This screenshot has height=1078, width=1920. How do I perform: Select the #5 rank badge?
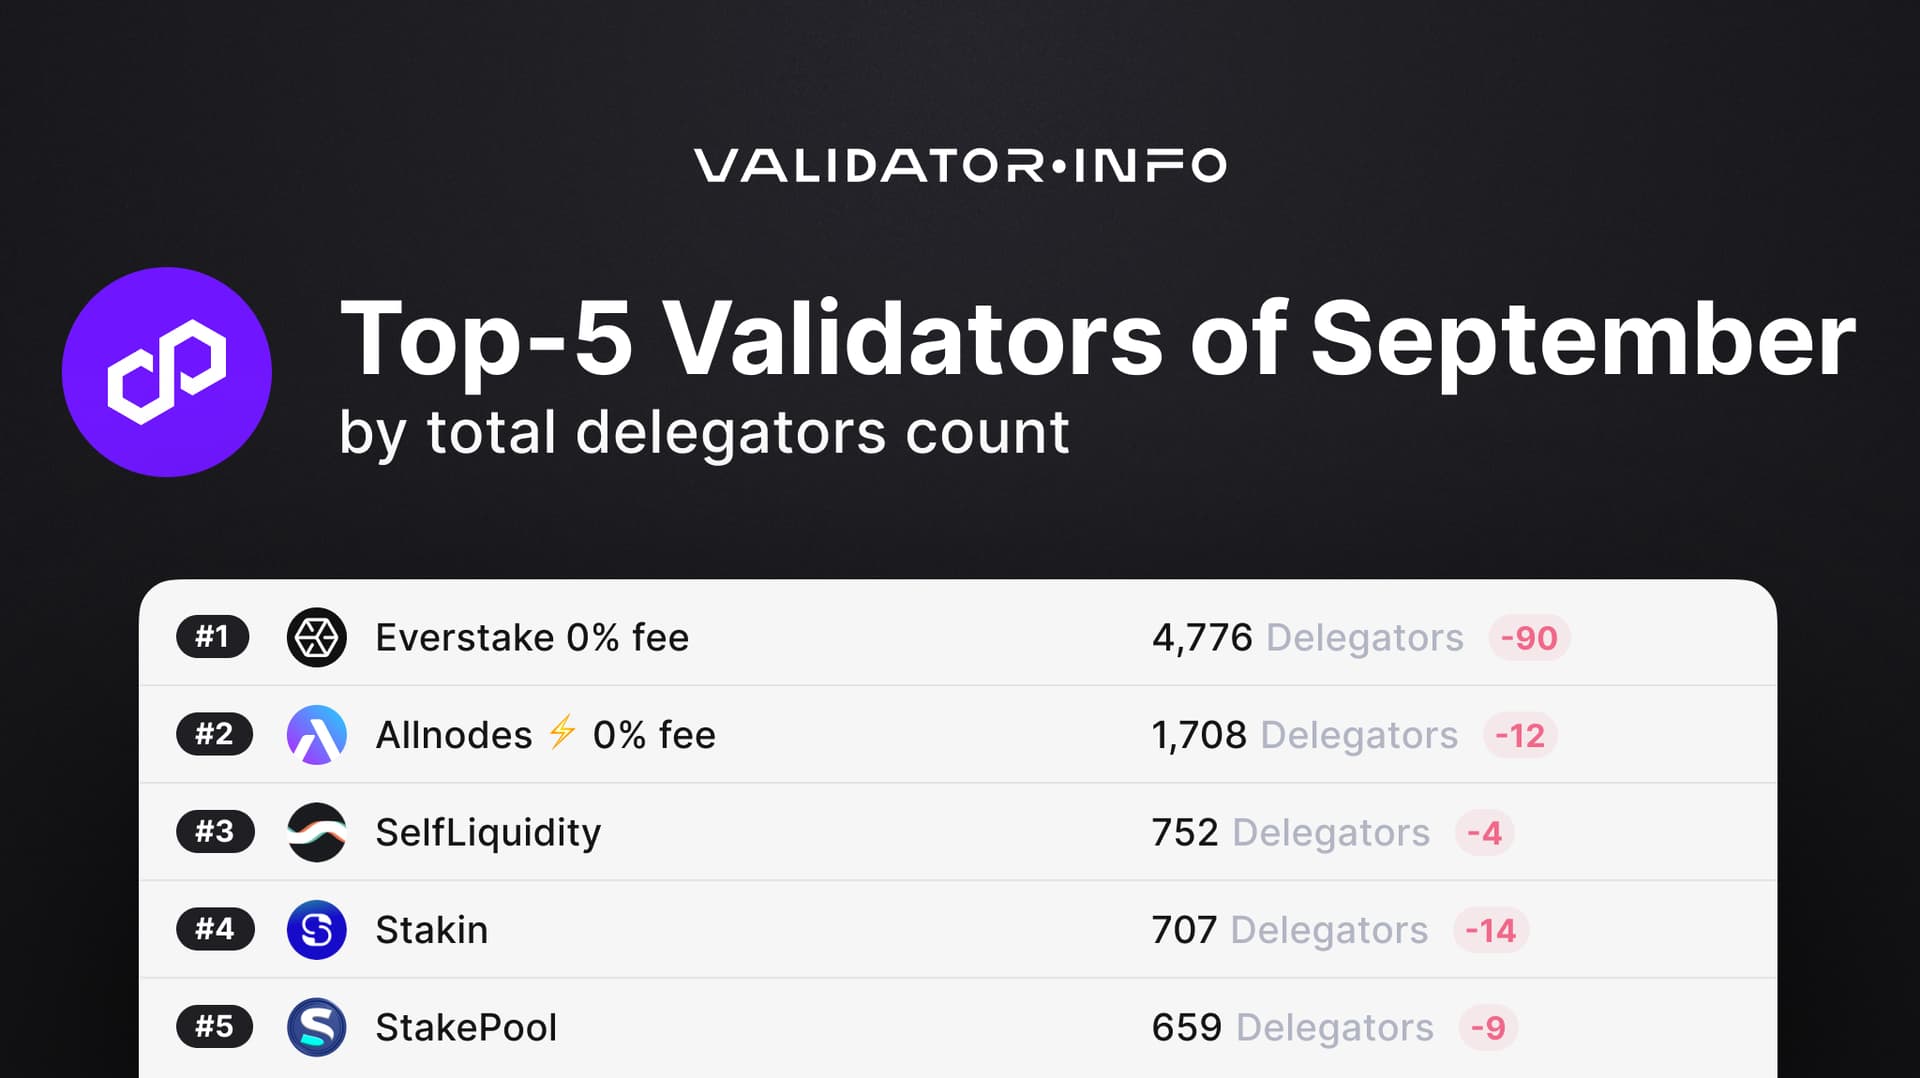point(214,1027)
